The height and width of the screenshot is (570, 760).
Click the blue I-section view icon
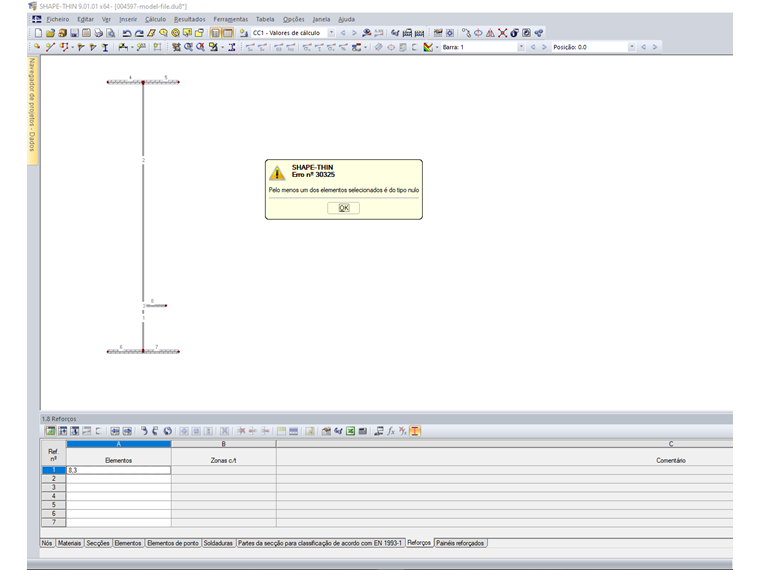coord(232,47)
